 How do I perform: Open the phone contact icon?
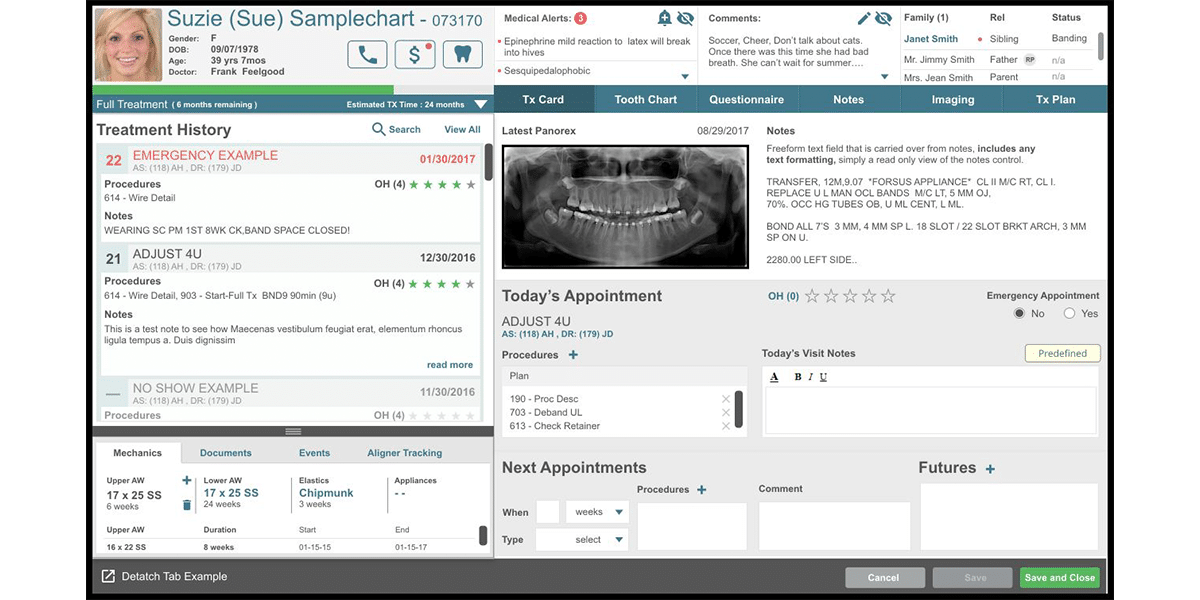tap(367, 53)
